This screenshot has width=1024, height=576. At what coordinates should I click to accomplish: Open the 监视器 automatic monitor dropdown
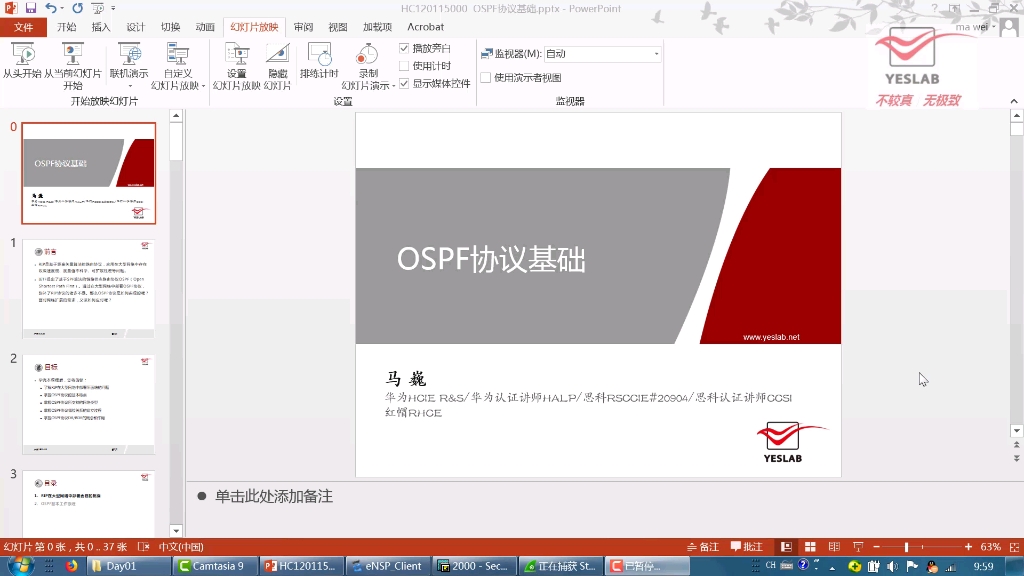[655, 52]
